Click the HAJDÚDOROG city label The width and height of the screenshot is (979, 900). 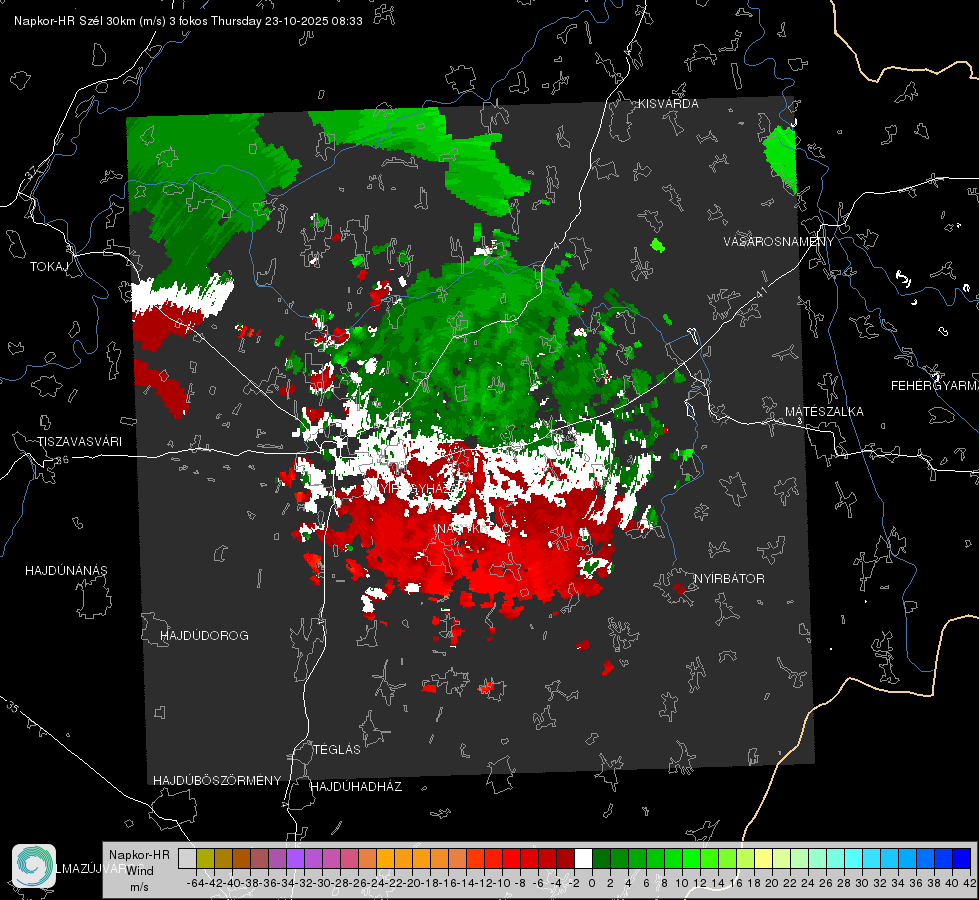[204, 635]
